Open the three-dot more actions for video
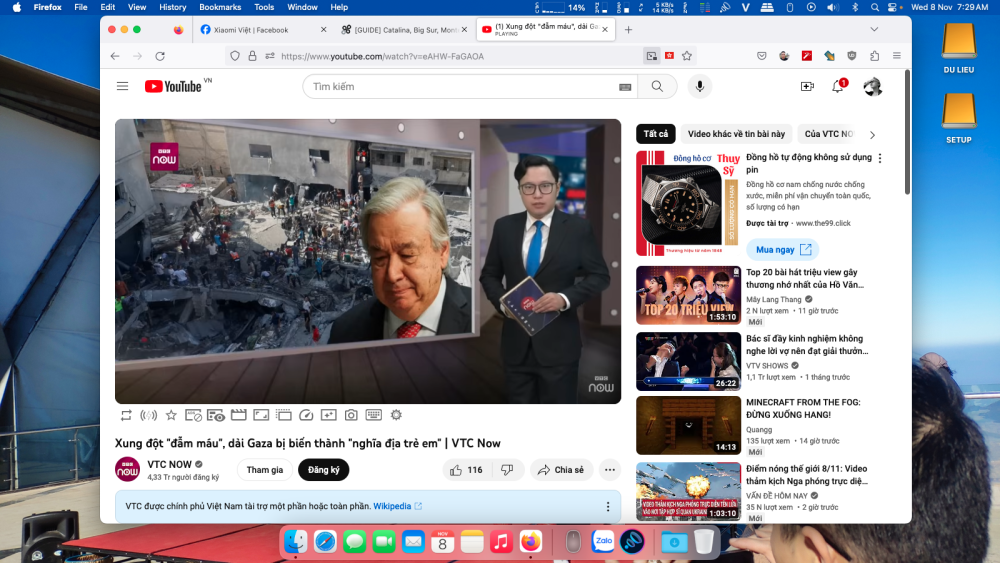Image resolution: width=1000 pixels, height=563 pixels. 610,470
